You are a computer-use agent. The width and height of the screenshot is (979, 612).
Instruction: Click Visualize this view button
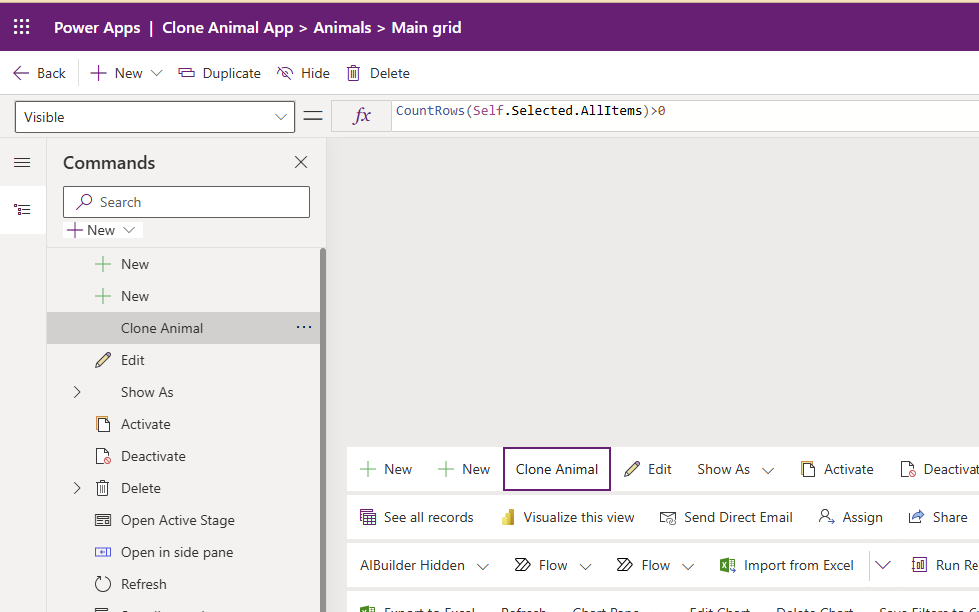[x=568, y=517]
